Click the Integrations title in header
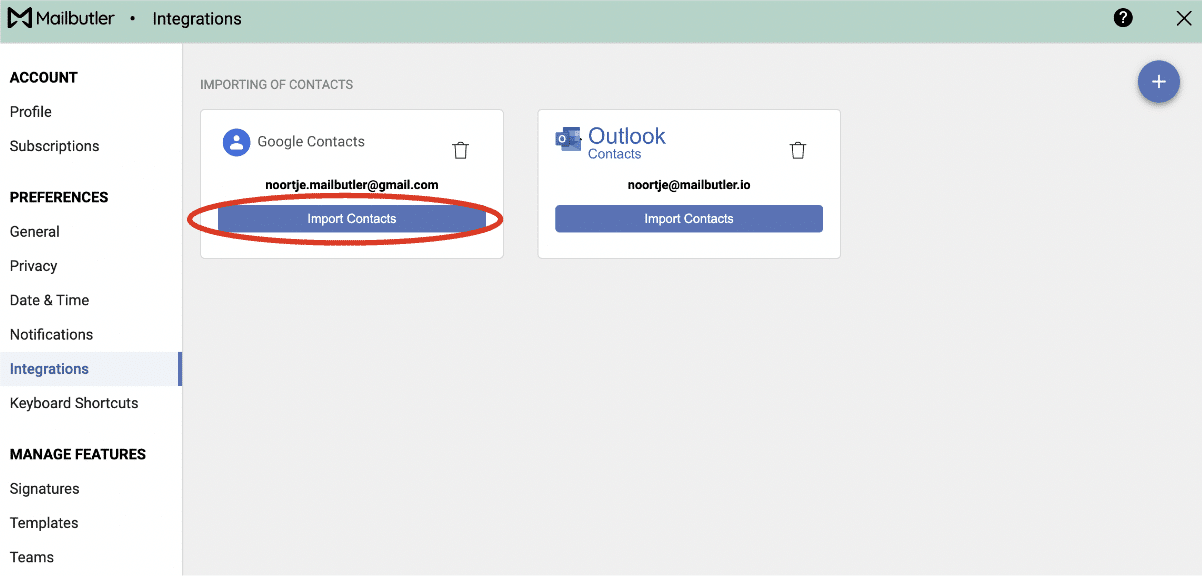 coord(197,19)
